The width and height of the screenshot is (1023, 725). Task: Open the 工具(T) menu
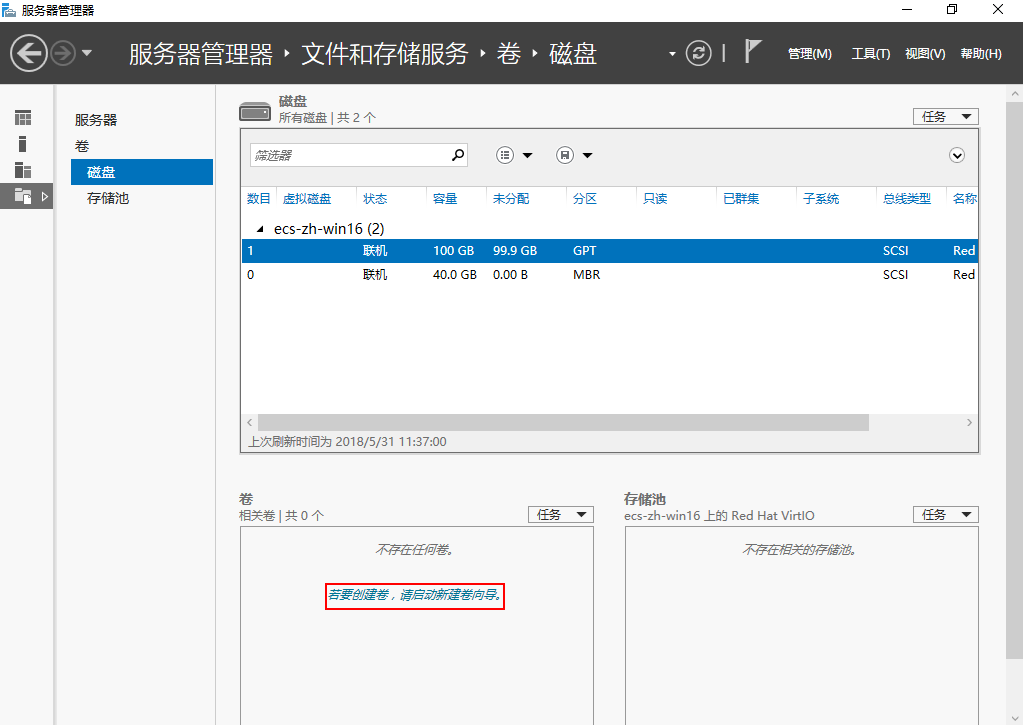coord(870,54)
